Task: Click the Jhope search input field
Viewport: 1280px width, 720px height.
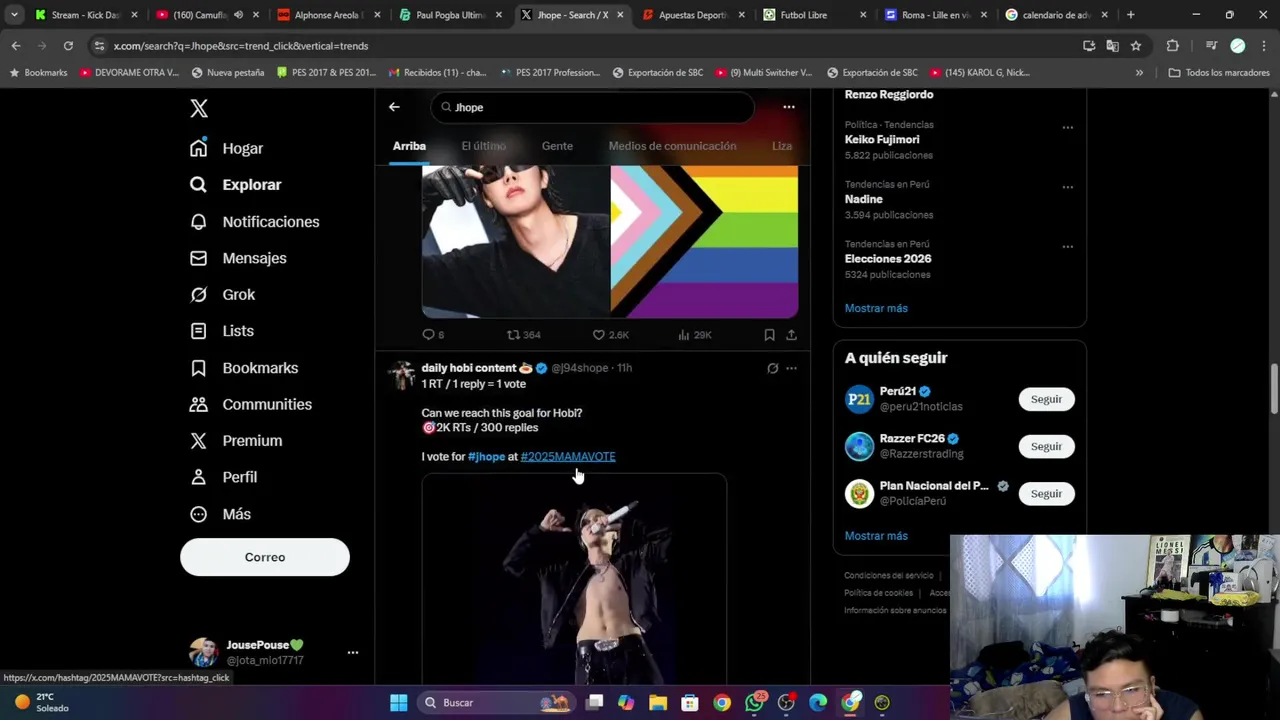Action: click(x=593, y=107)
